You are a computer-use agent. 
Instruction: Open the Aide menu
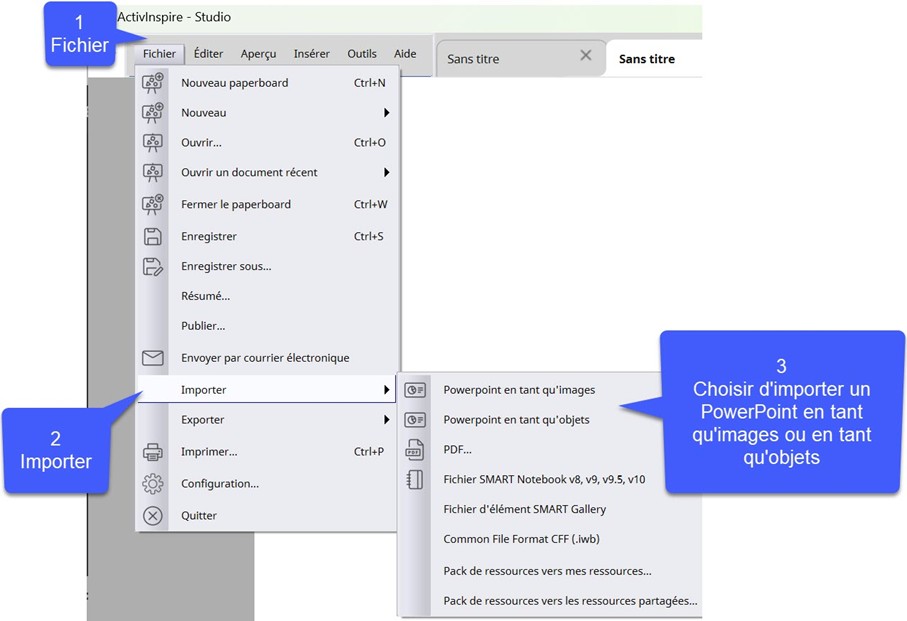[405, 54]
